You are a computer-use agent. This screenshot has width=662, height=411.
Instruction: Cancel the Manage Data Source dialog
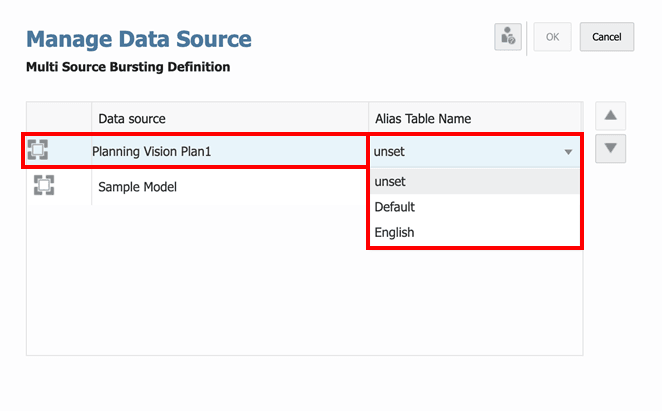pos(607,37)
